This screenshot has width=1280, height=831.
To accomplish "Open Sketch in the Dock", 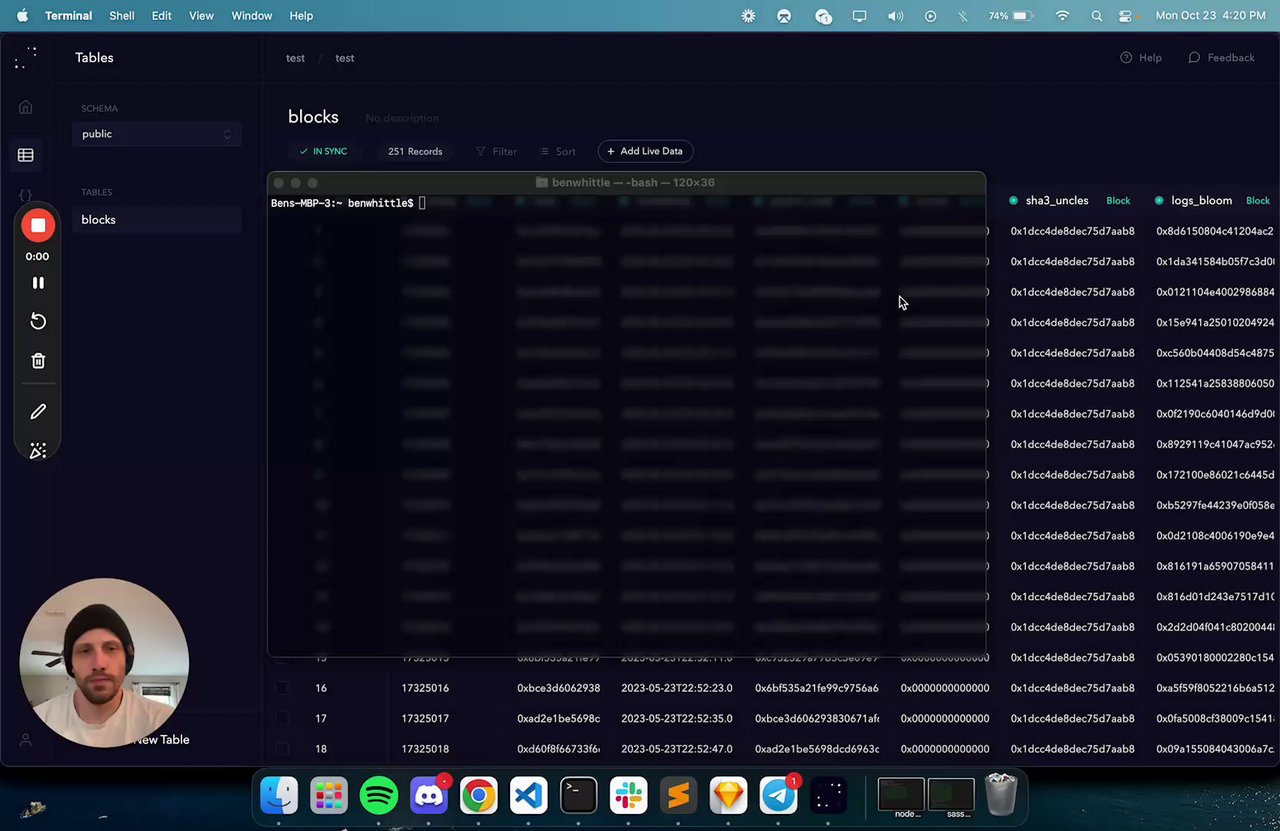I will (x=729, y=795).
